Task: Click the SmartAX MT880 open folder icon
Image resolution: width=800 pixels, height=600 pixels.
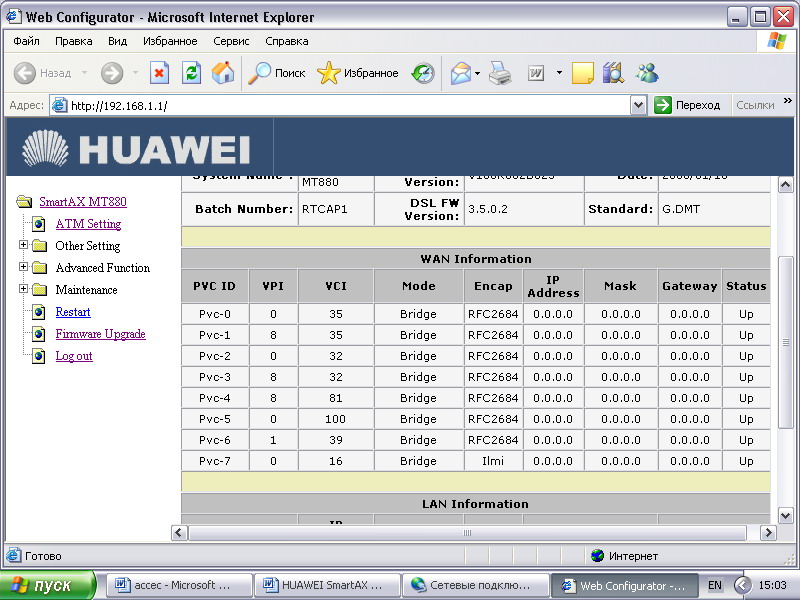Action: (x=24, y=202)
